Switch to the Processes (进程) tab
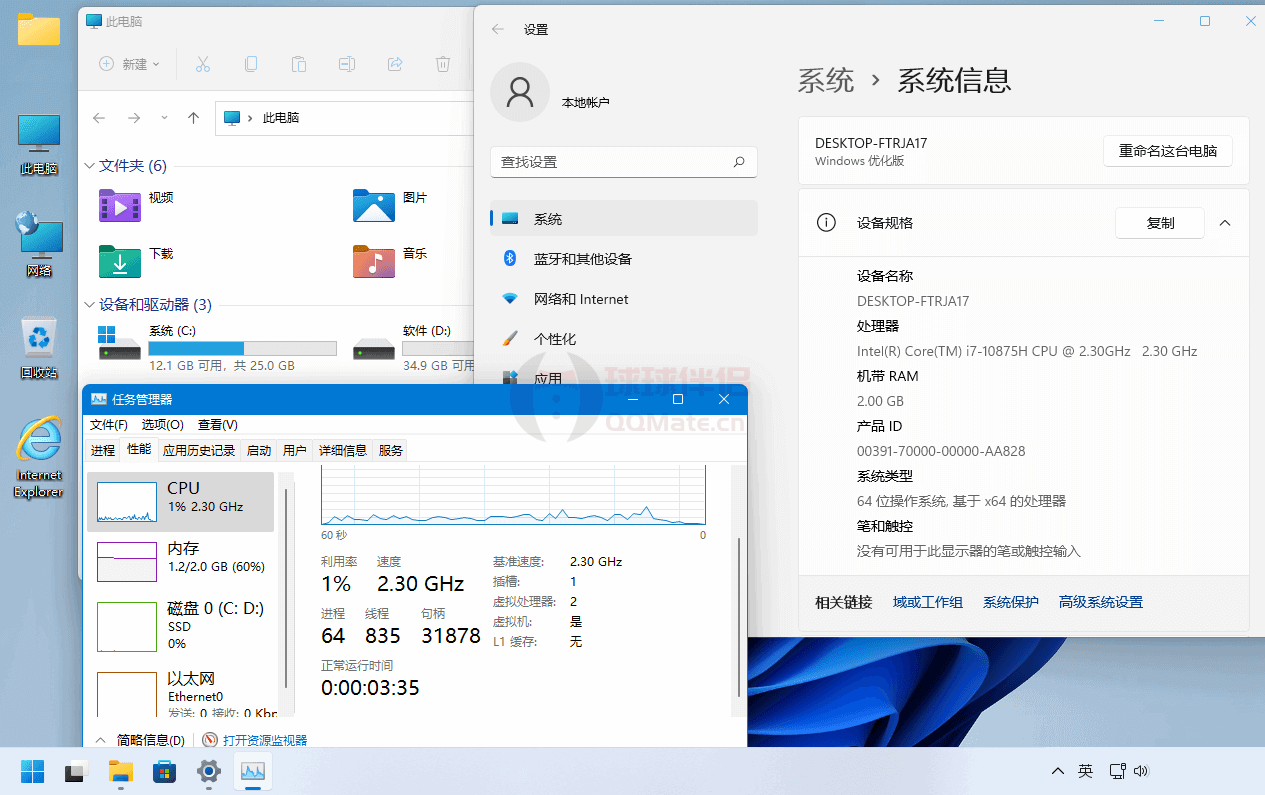 [103, 451]
